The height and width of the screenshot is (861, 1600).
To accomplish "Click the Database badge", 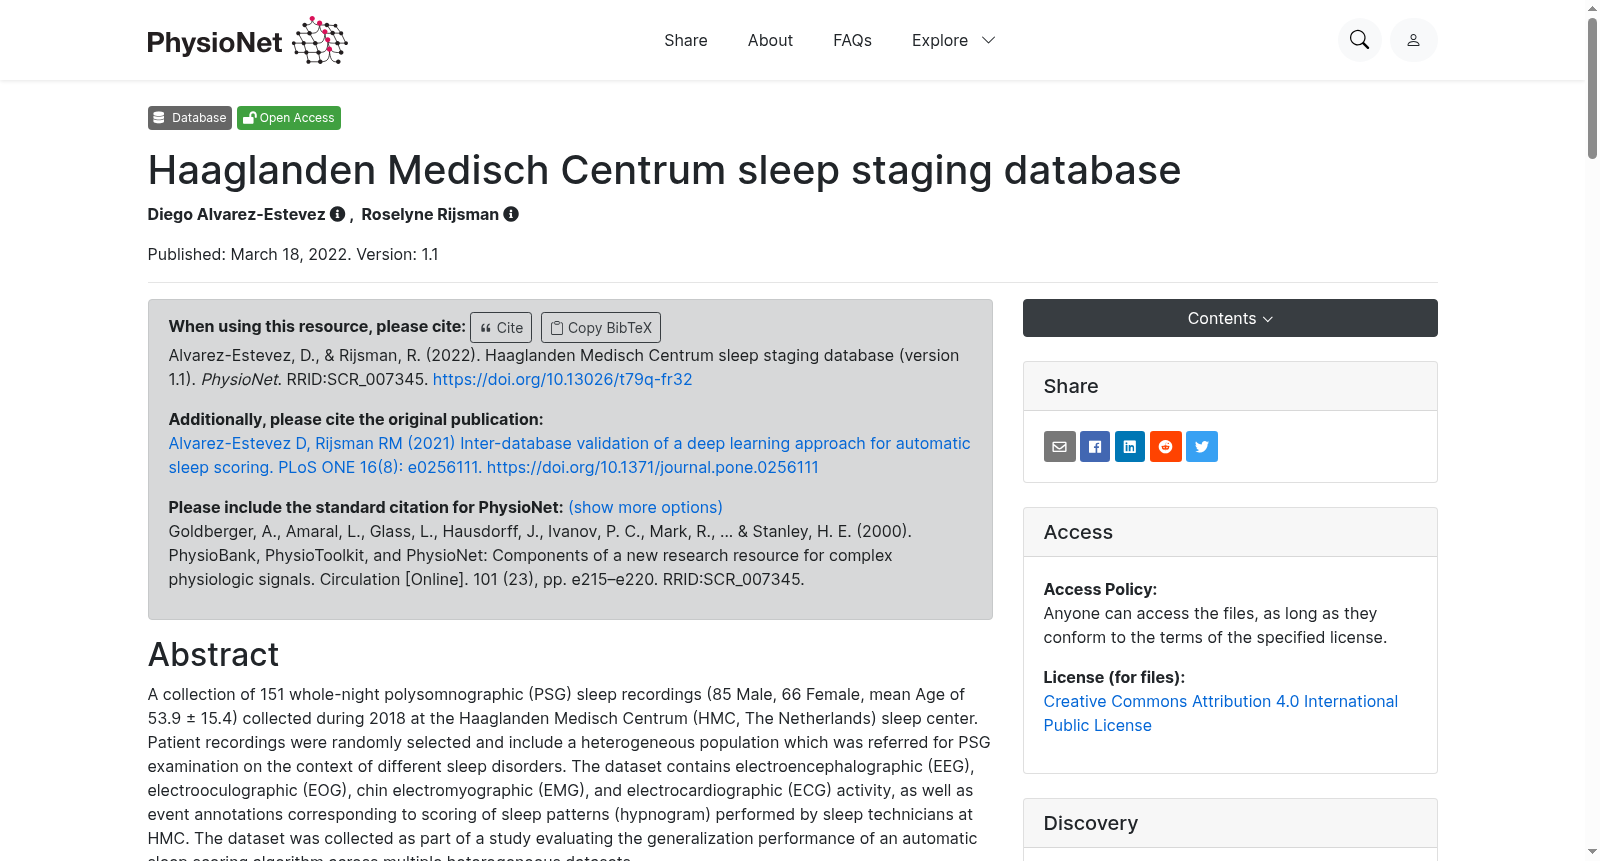I will (x=190, y=118).
